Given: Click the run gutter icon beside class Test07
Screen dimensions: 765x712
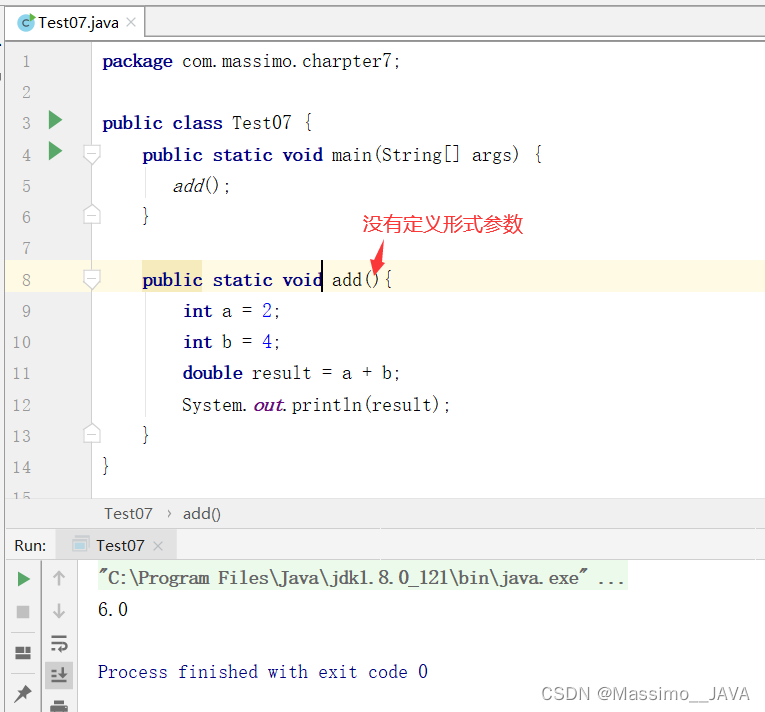Looking at the screenshot, I should 56,120.
